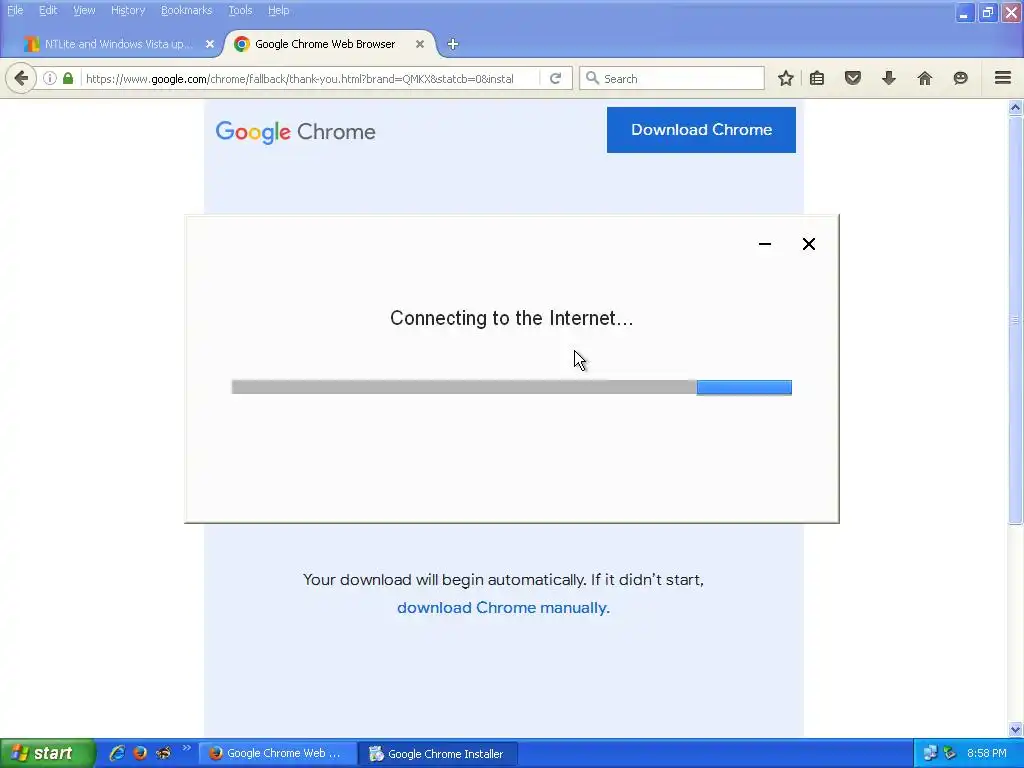Viewport: 1024px width, 768px height.
Task: Click the page scrollbar down arrow
Action: pos(1016,729)
